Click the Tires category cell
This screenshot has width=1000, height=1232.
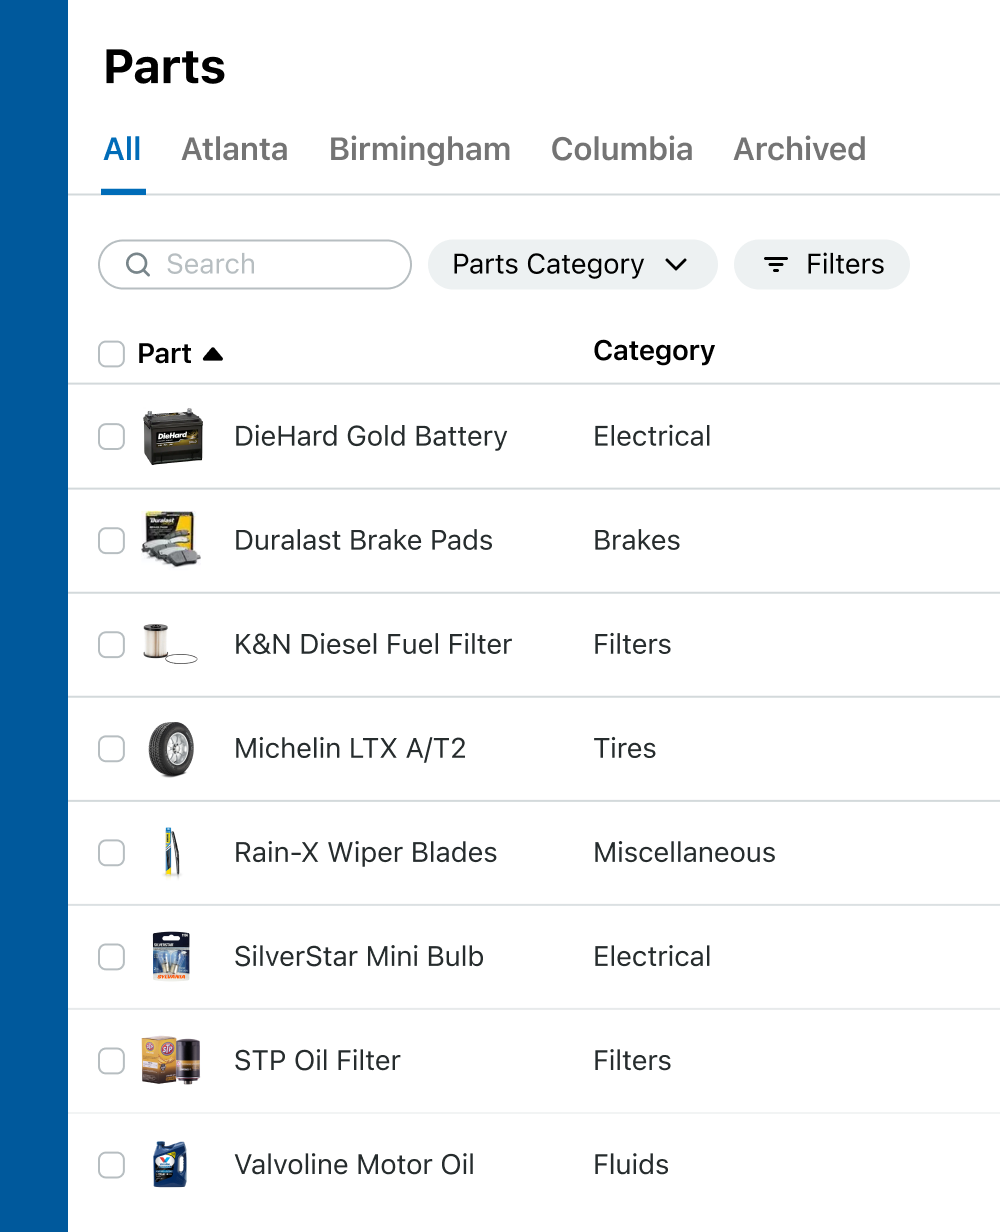(x=625, y=749)
